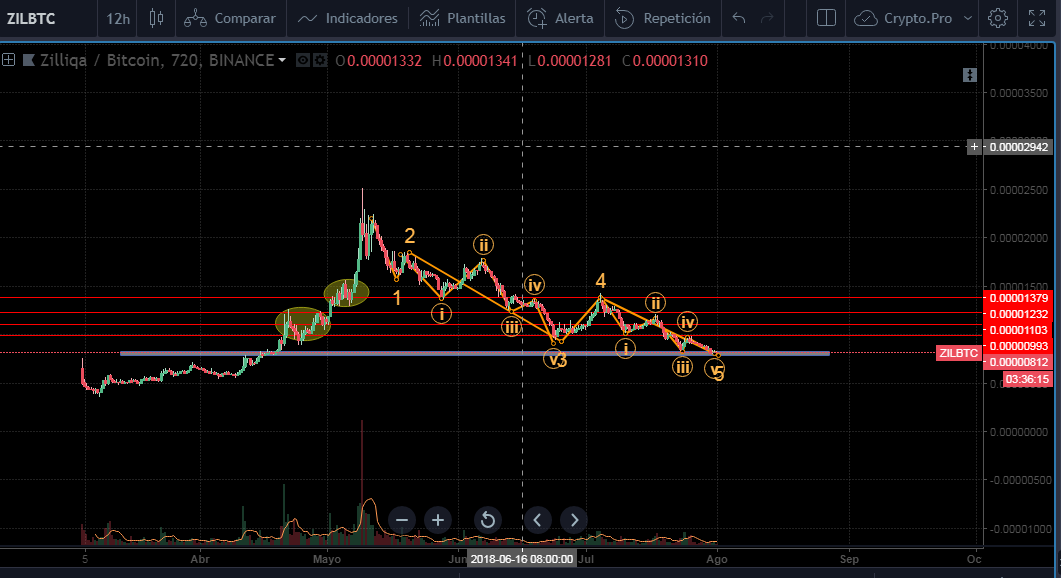Select the 0.00001232 price level label

coord(1018,314)
